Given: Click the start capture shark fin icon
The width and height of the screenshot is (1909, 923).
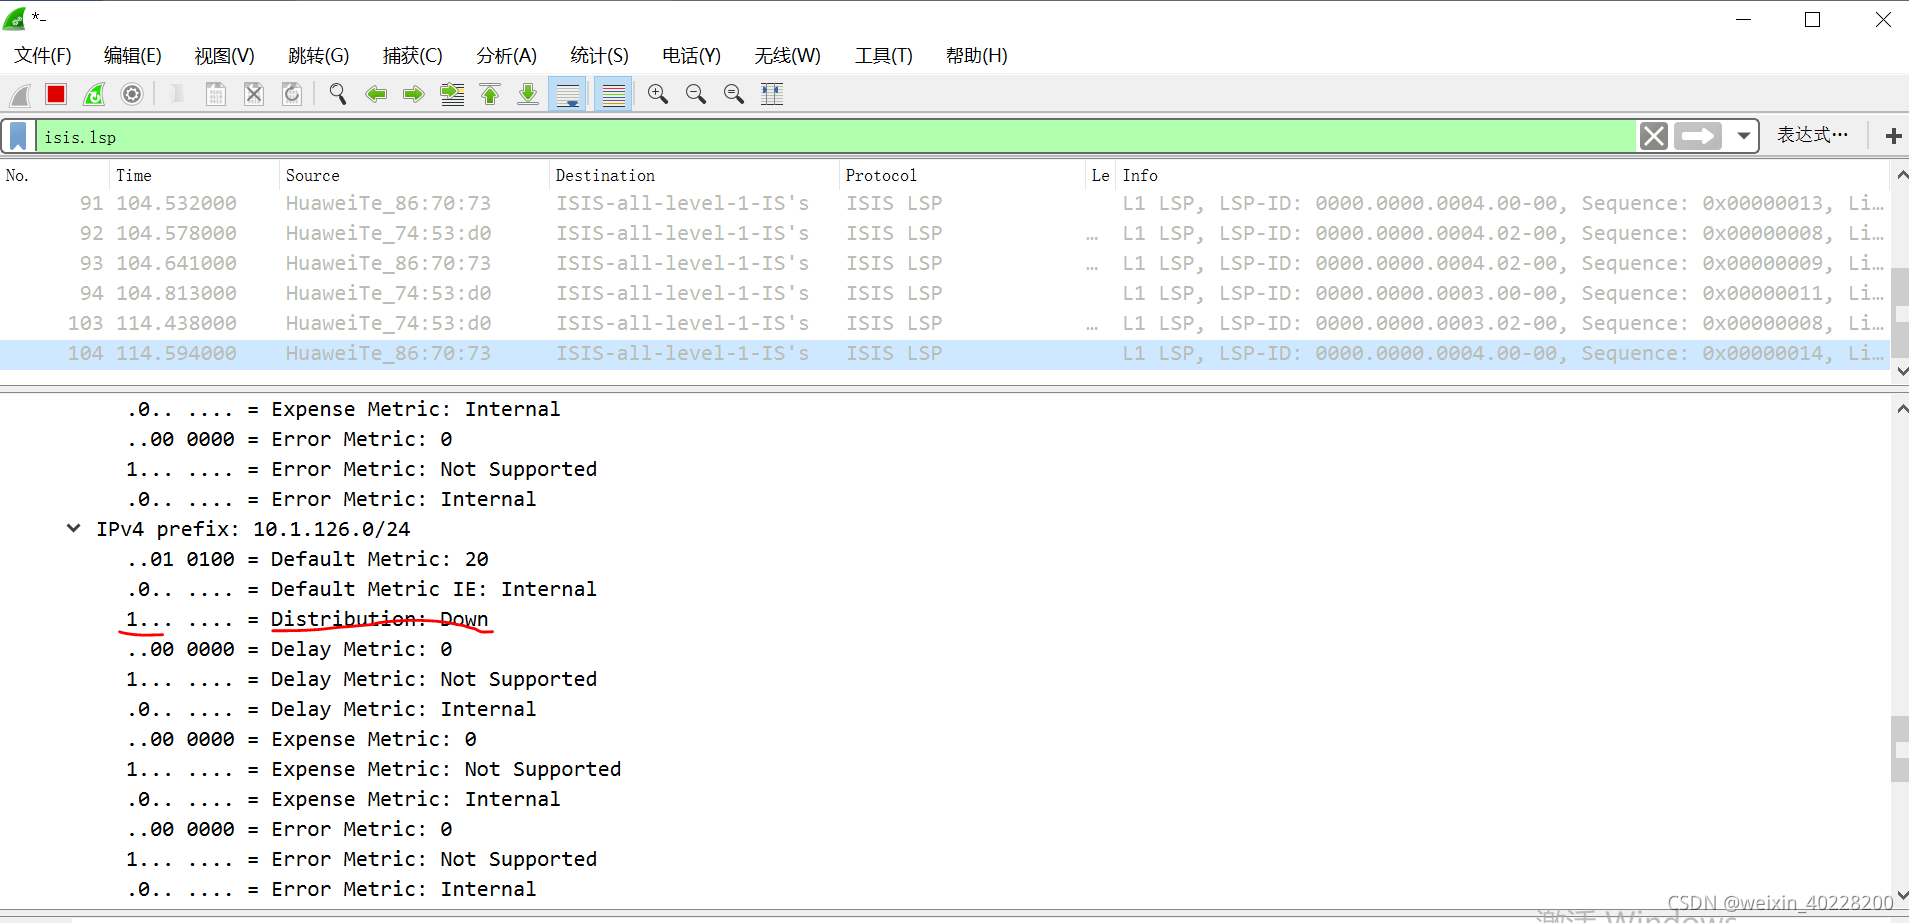Looking at the screenshot, I should [20, 95].
